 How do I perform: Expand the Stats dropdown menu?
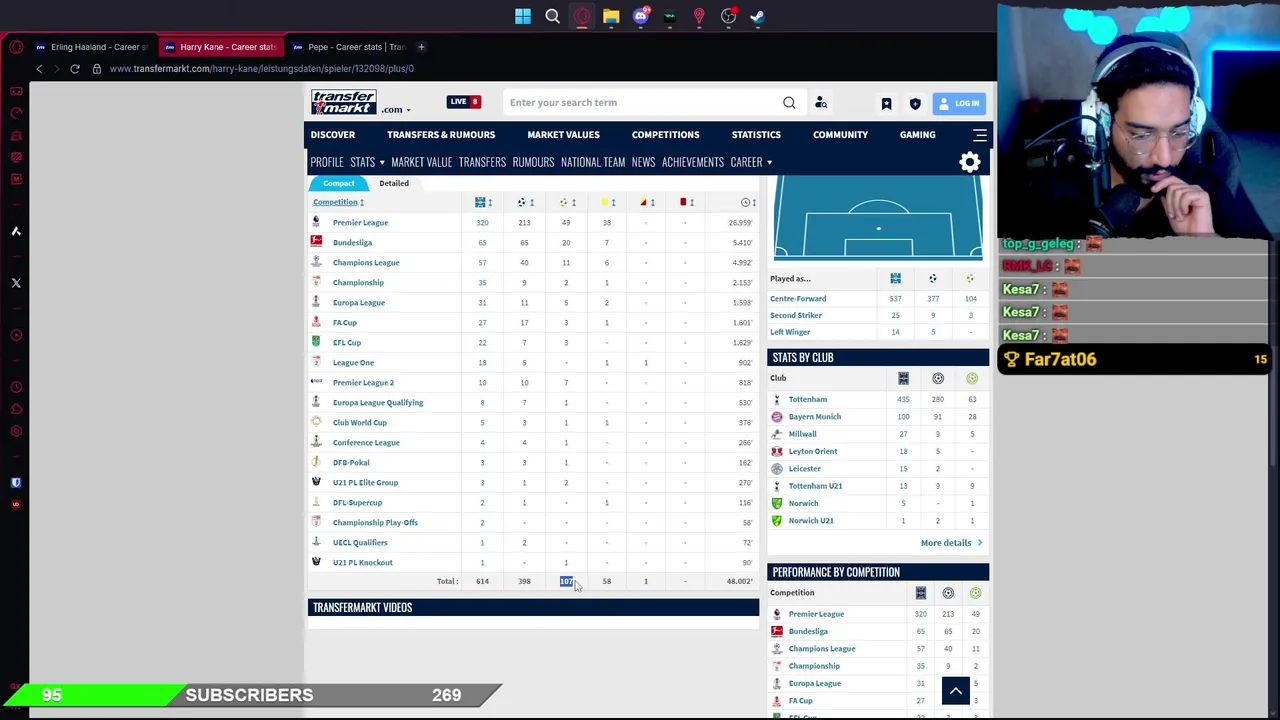coord(367,162)
